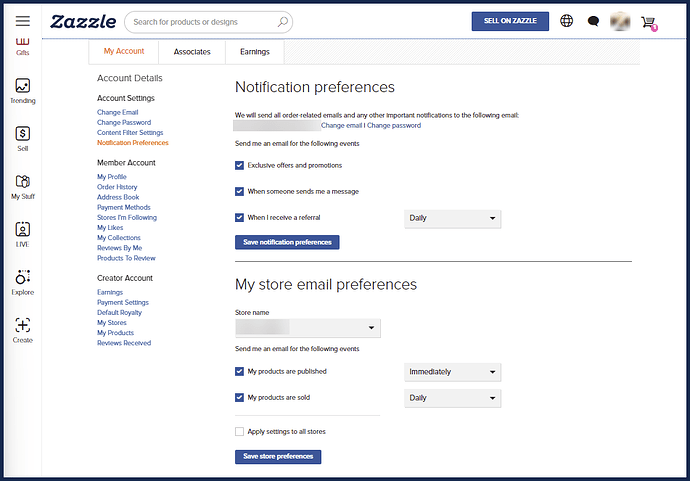The width and height of the screenshot is (690, 481).
Task: Open Reviews By Me link
Action: point(119,247)
